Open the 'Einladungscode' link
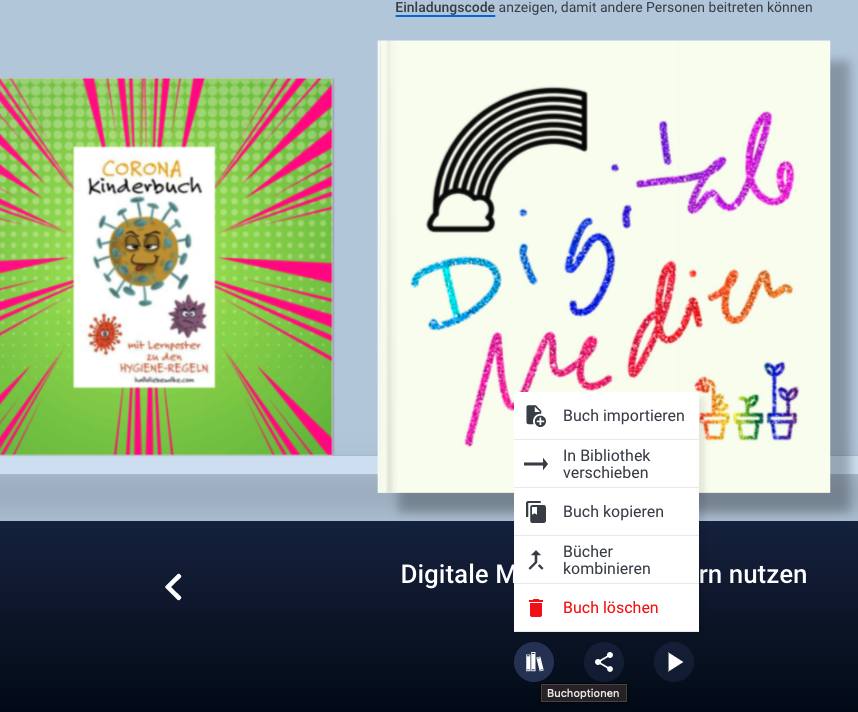 click(445, 8)
